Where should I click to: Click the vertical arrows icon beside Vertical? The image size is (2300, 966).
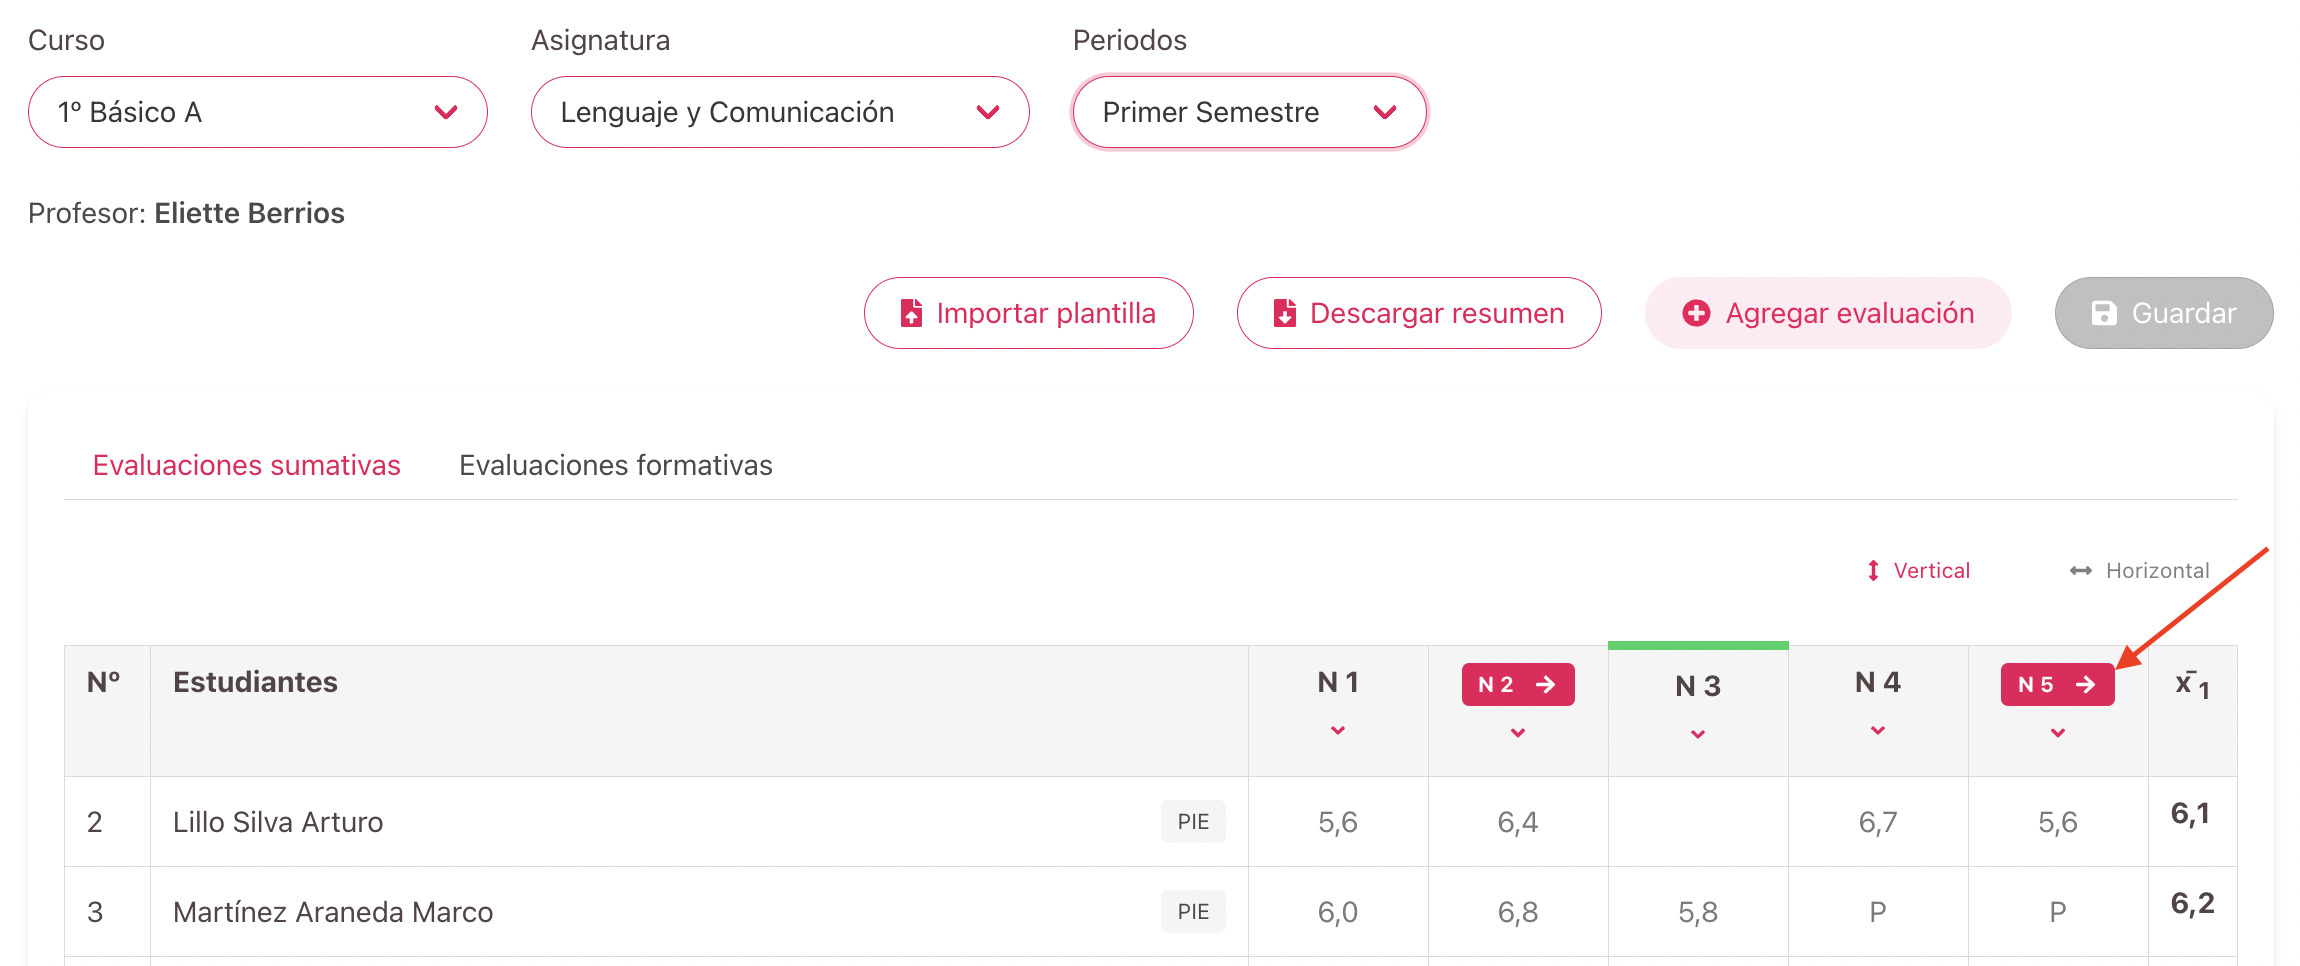click(1873, 570)
